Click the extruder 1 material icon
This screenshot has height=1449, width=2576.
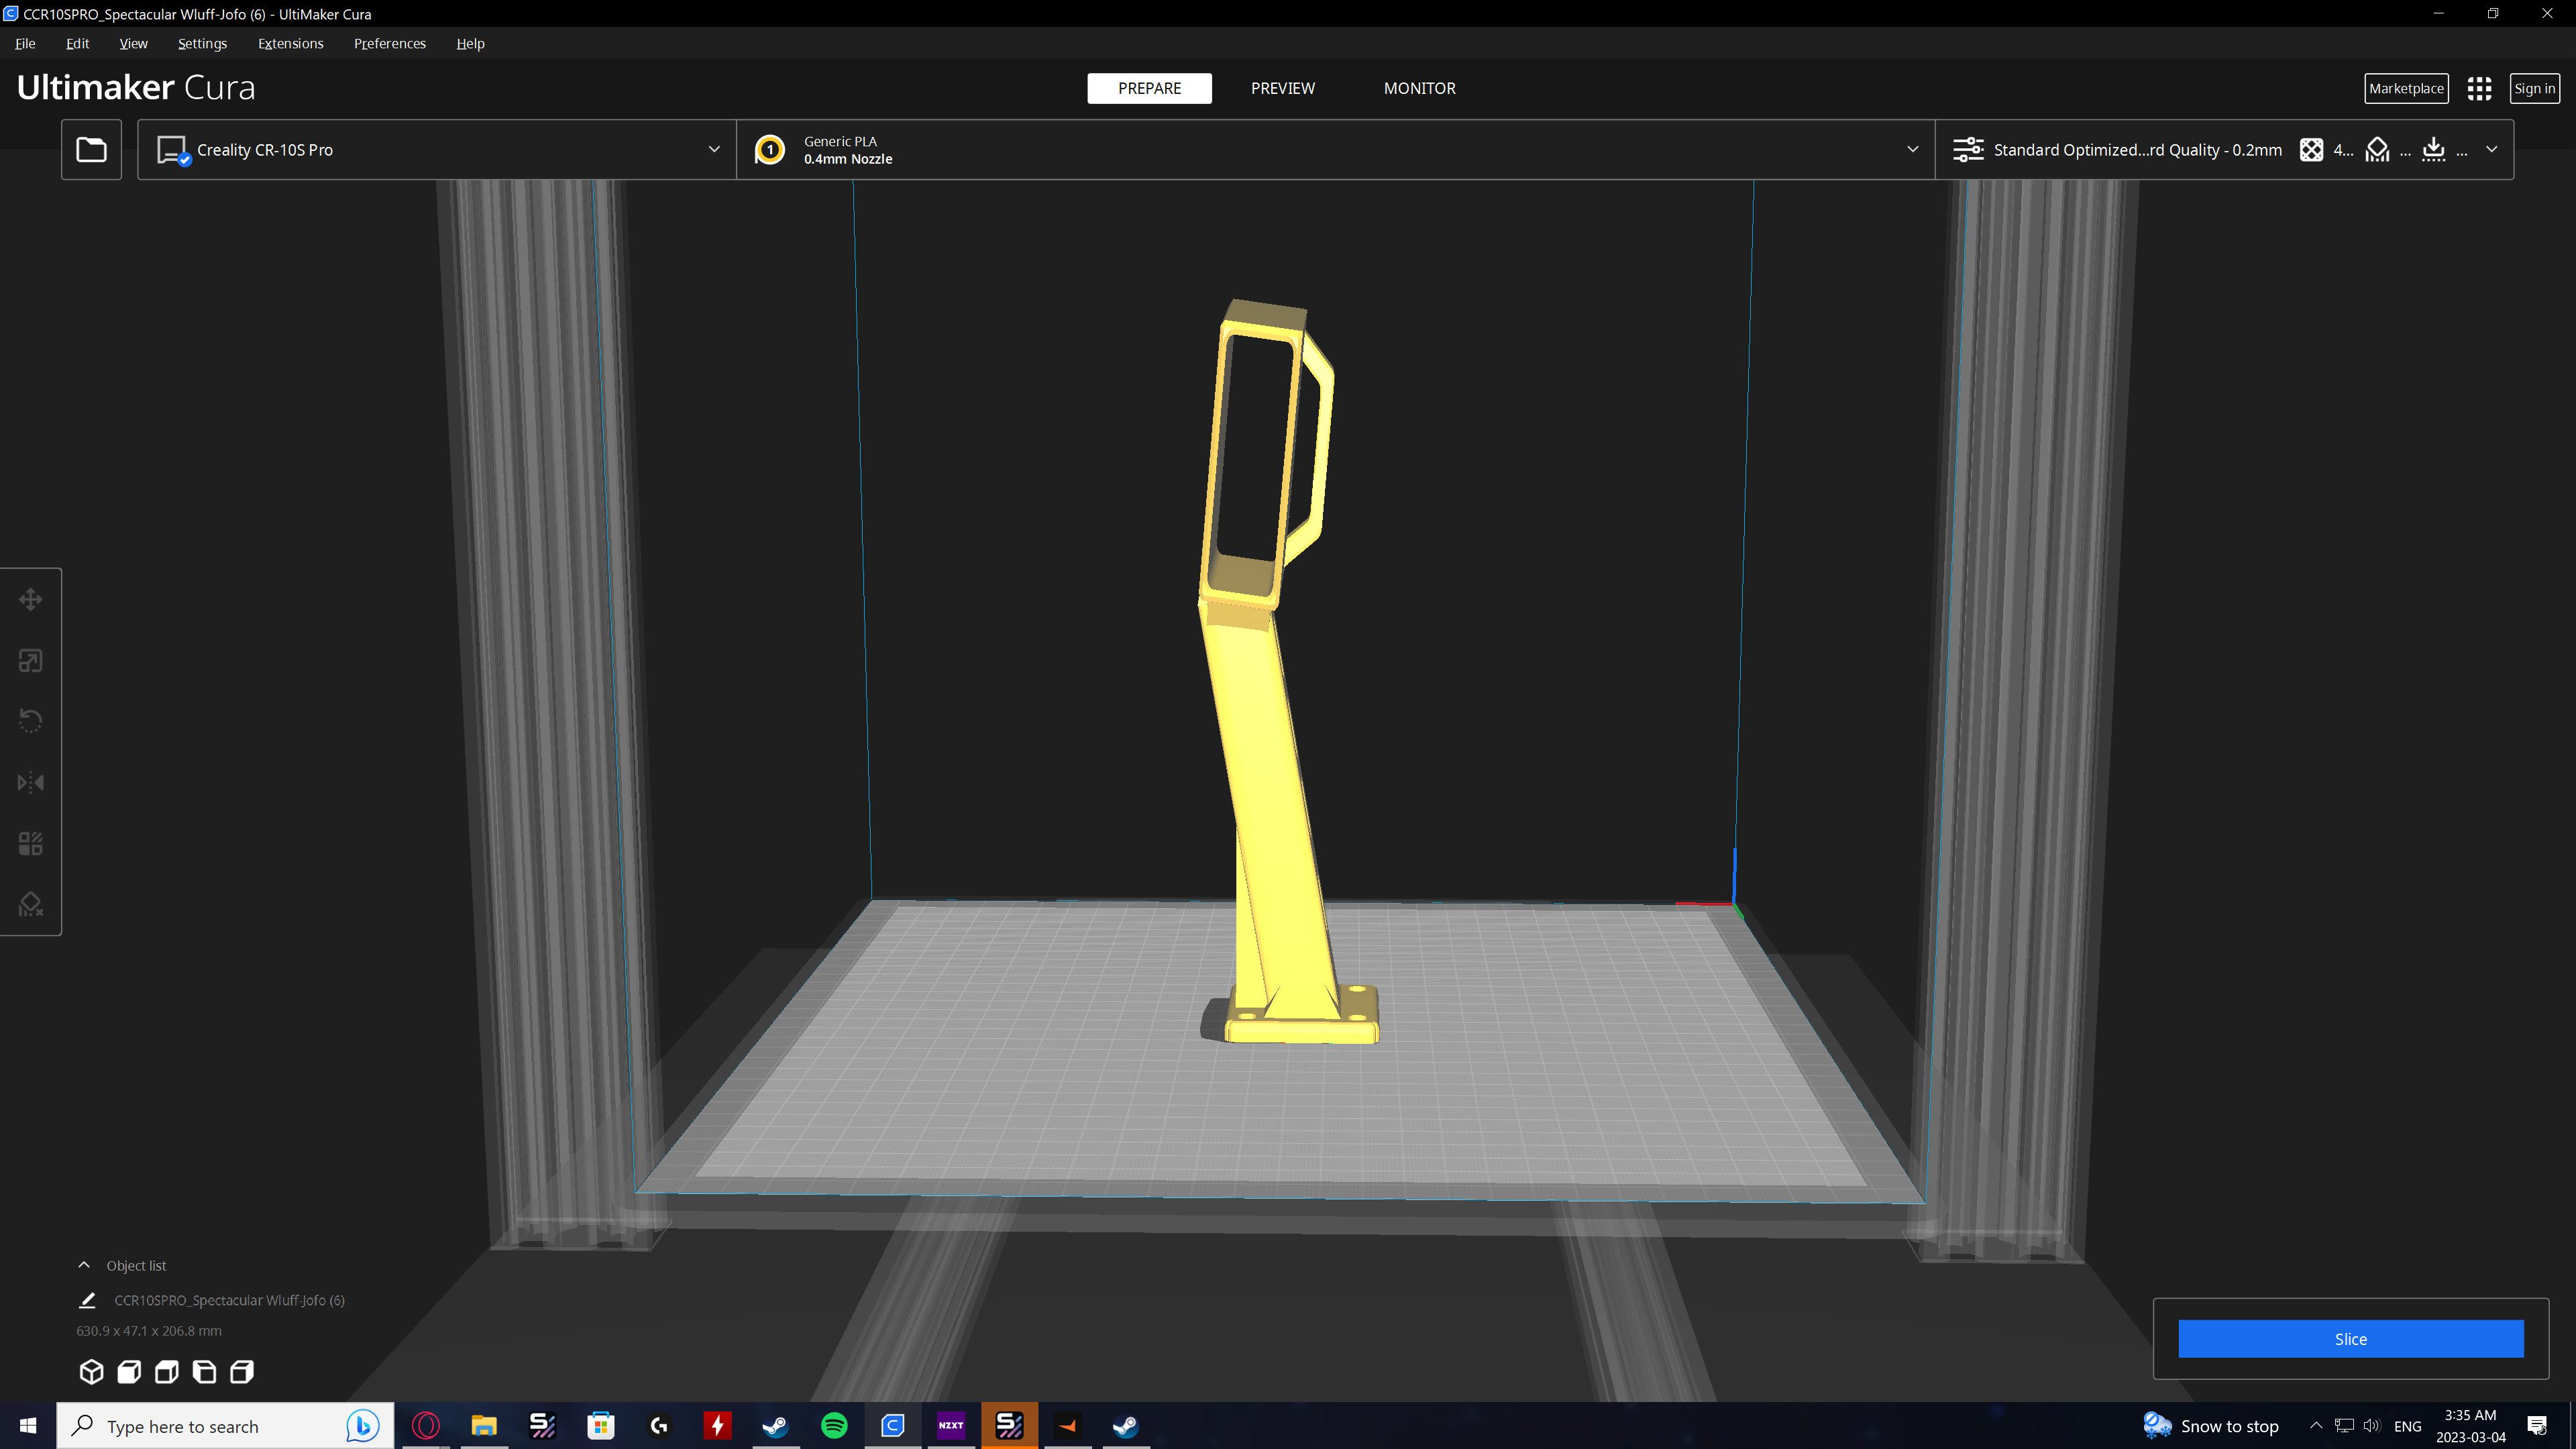pos(770,150)
